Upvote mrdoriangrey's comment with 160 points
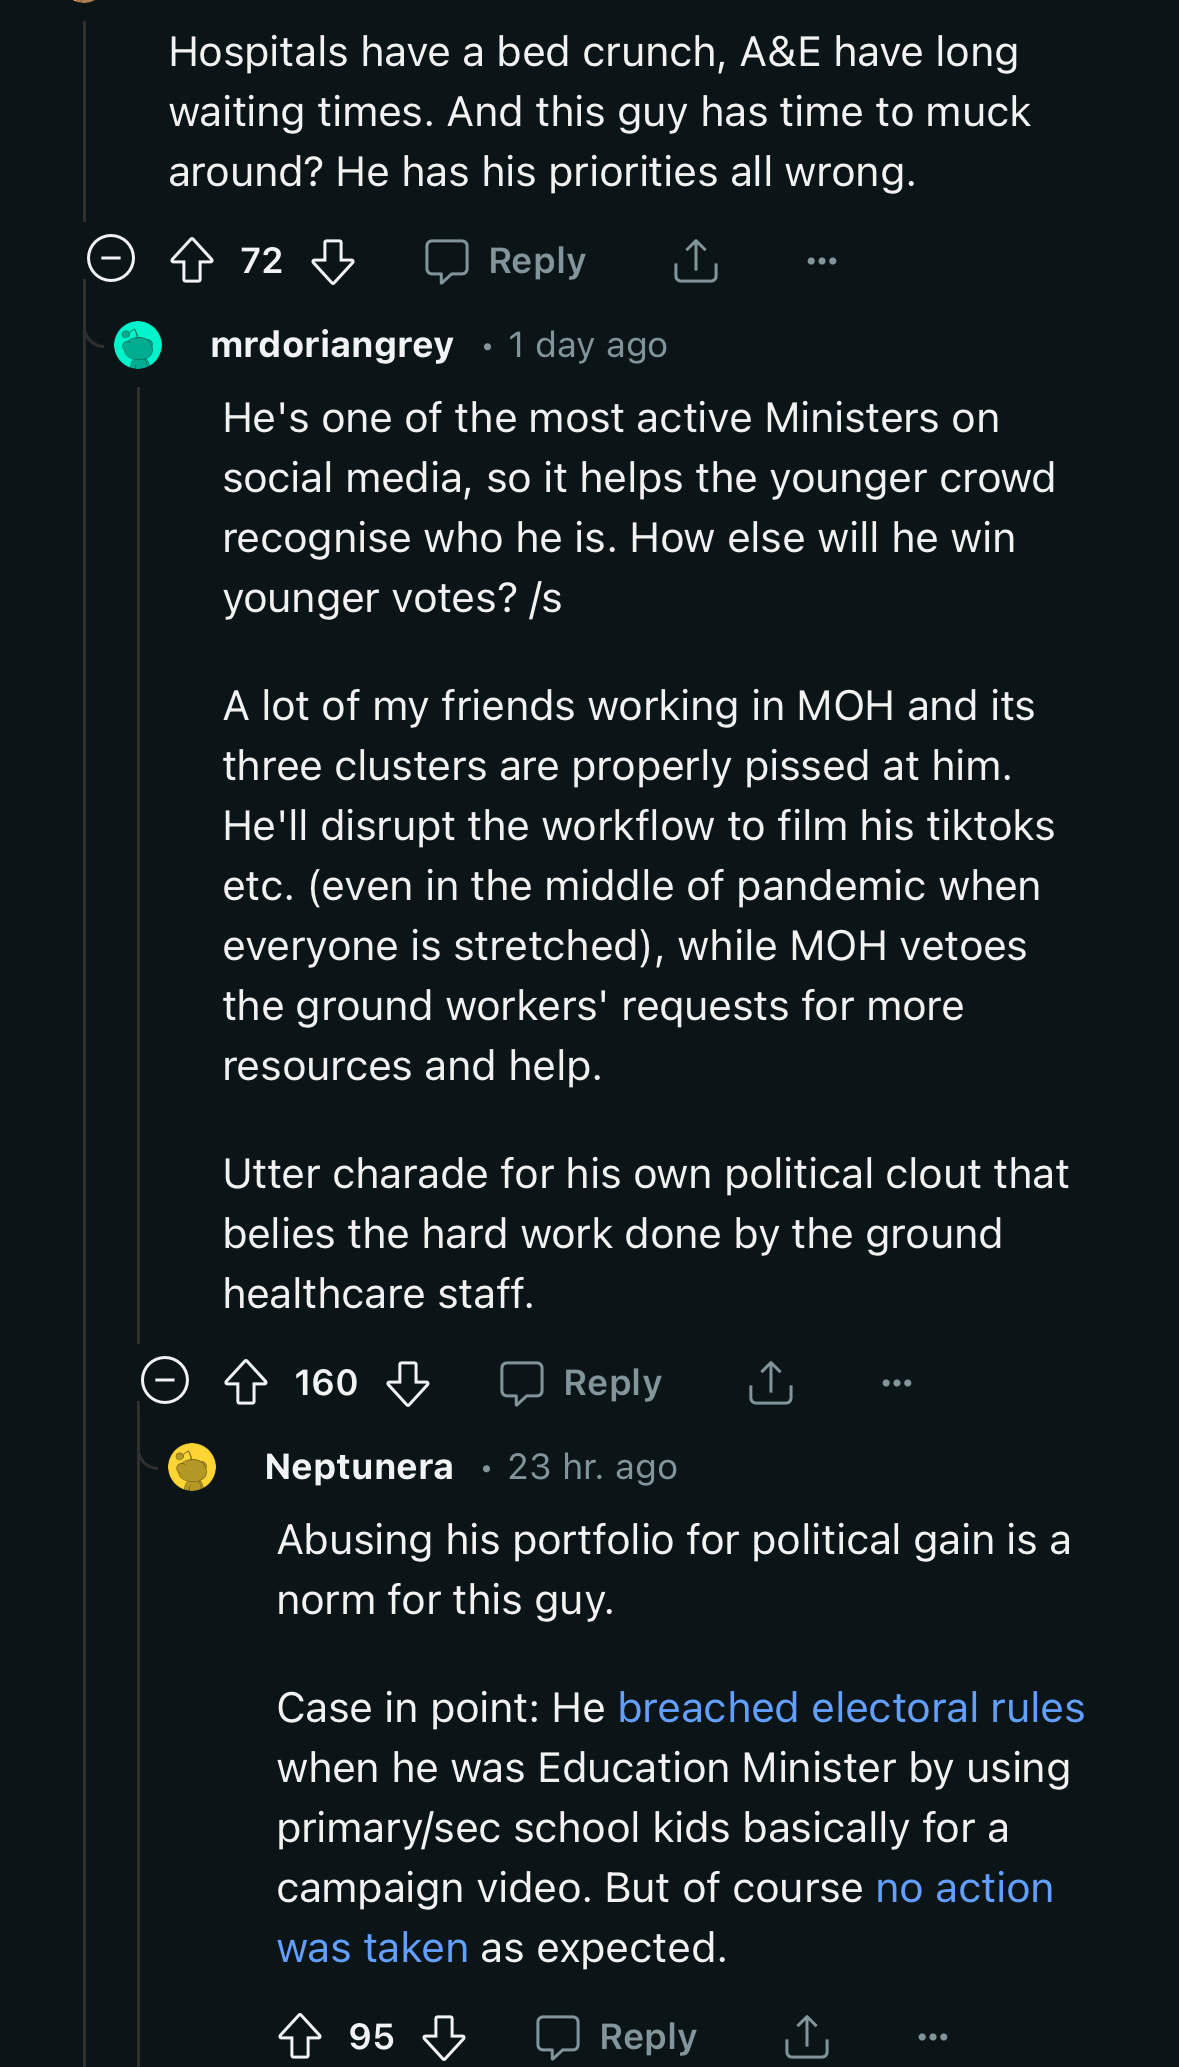This screenshot has width=1179, height=2067. pos(246,1383)
